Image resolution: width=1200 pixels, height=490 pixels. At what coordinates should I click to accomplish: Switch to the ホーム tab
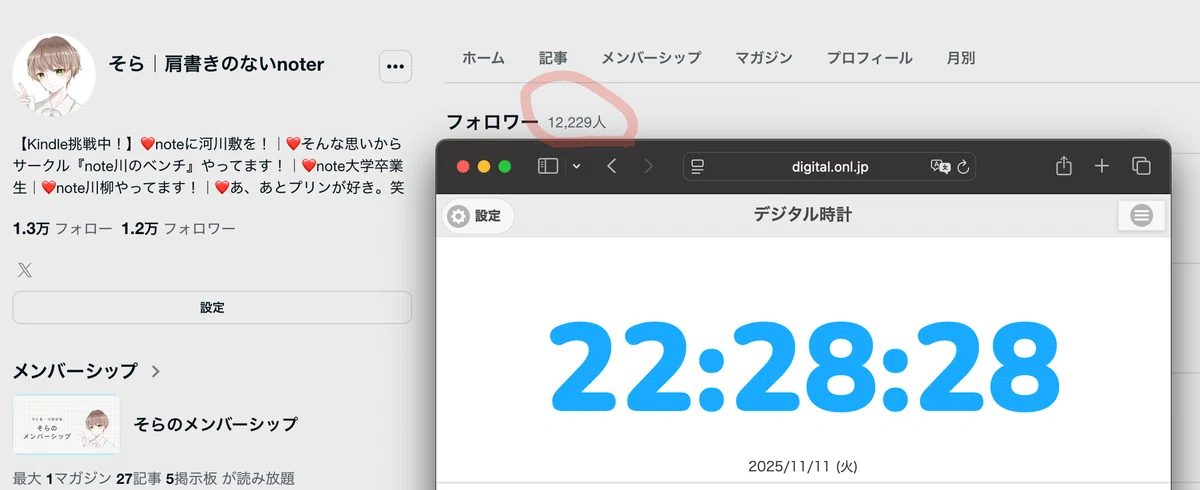(x=483, y=58)
